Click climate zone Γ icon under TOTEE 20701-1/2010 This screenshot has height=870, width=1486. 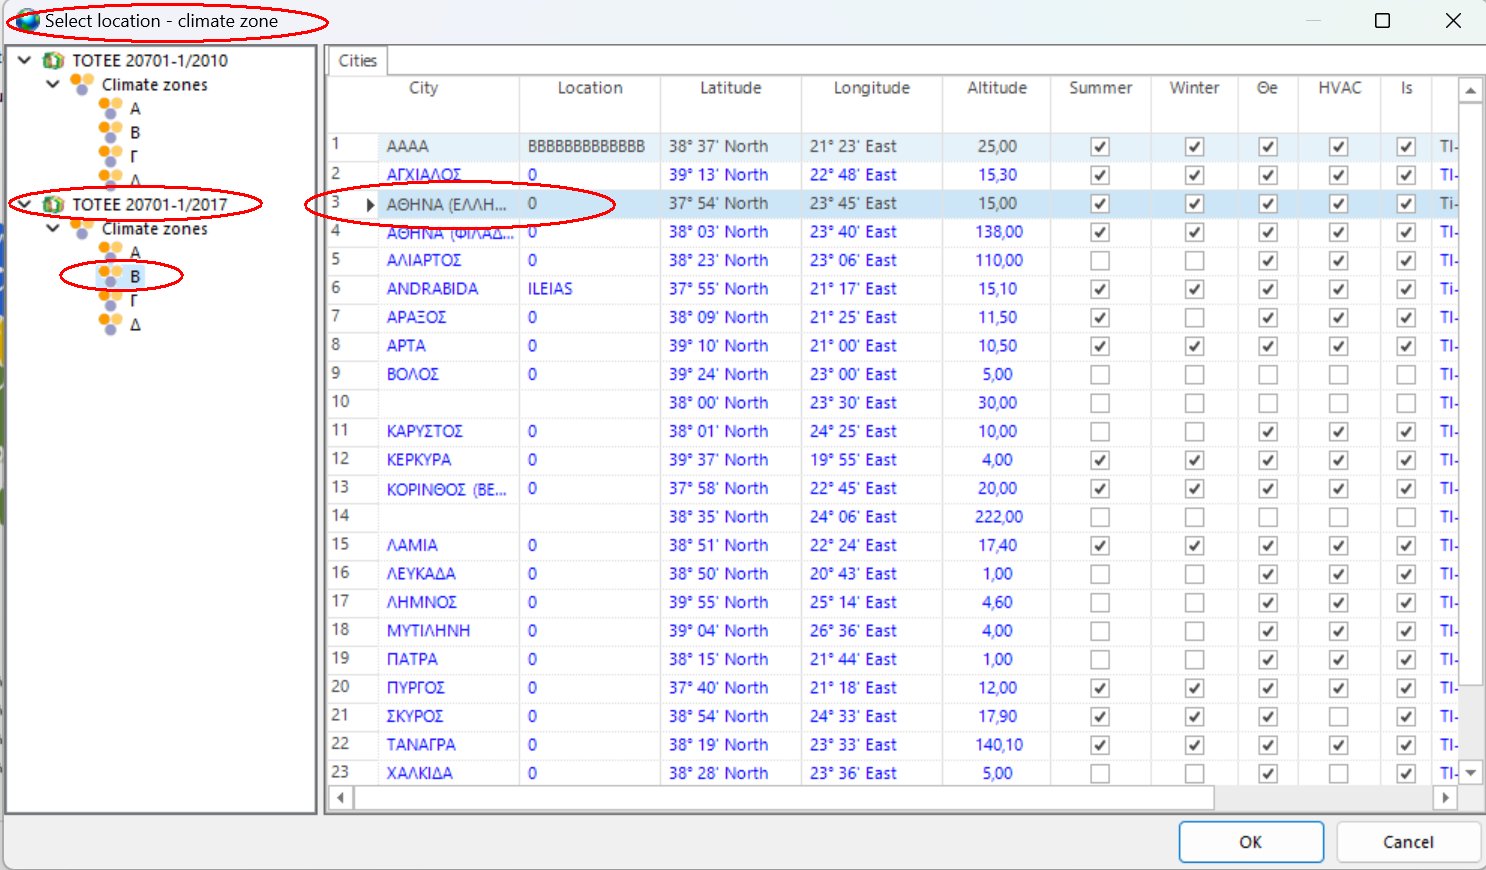[x=110, y=156]
